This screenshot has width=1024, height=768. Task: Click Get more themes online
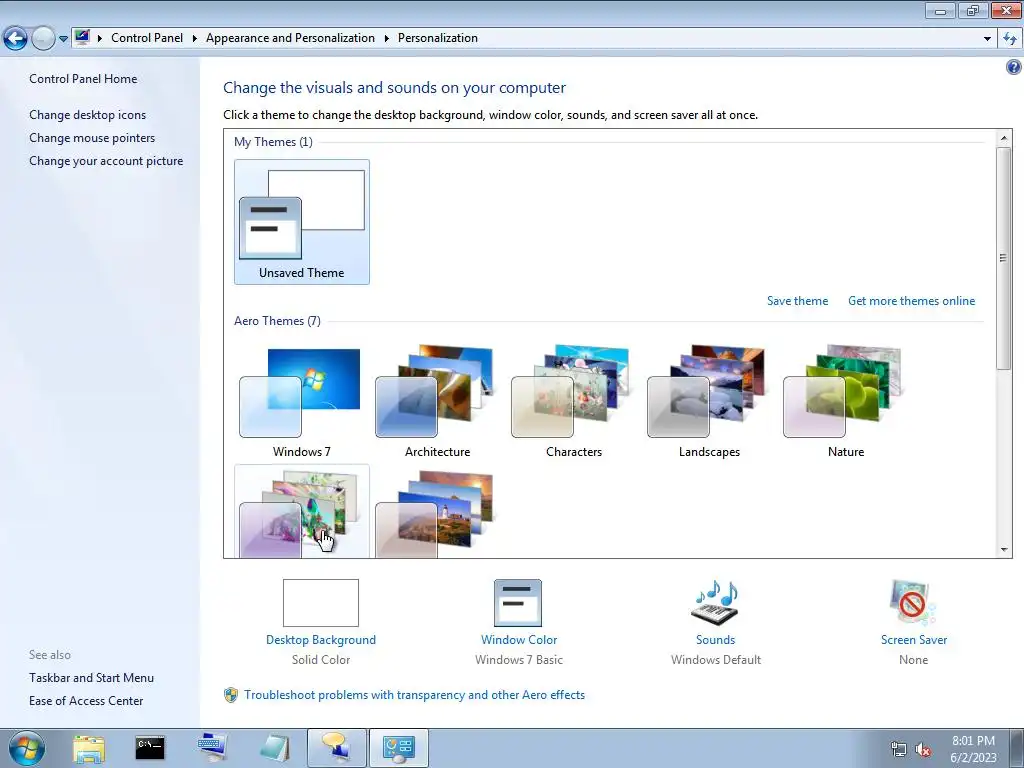[911, 301]
